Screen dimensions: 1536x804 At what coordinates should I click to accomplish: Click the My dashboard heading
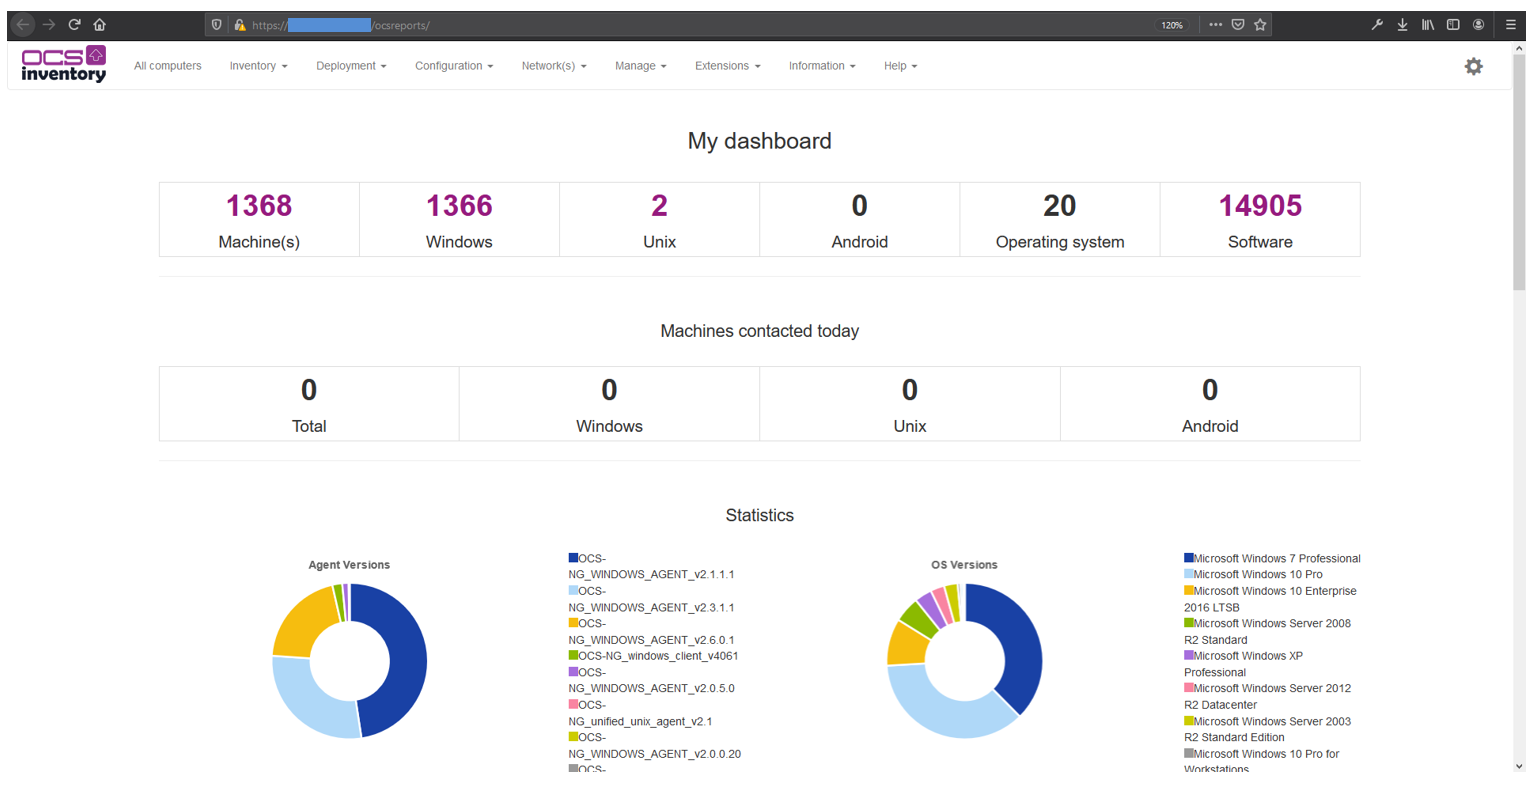(x=759, y=141)
